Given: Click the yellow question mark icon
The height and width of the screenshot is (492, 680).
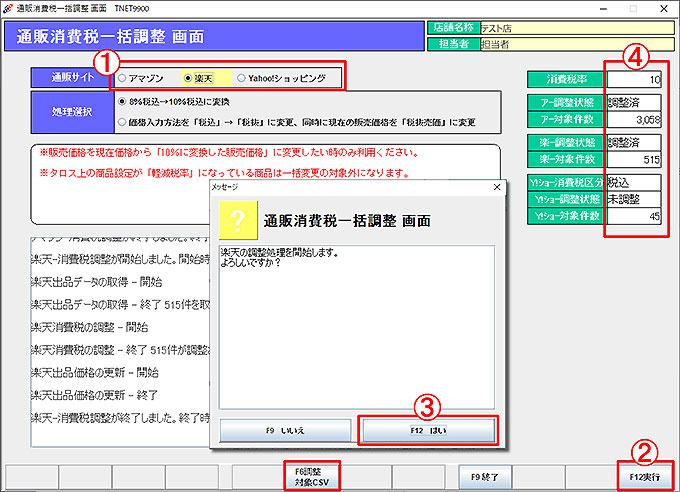Looking at the screenshot, I should [239, 220].
